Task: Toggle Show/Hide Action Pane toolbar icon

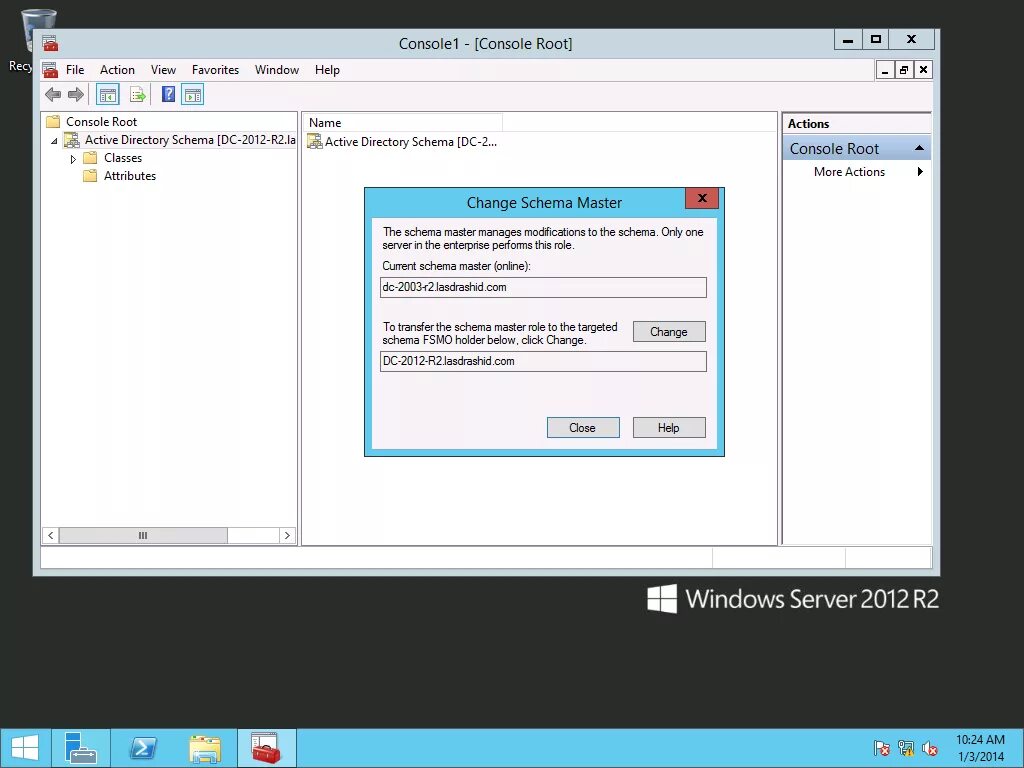Action: point(193,95)
